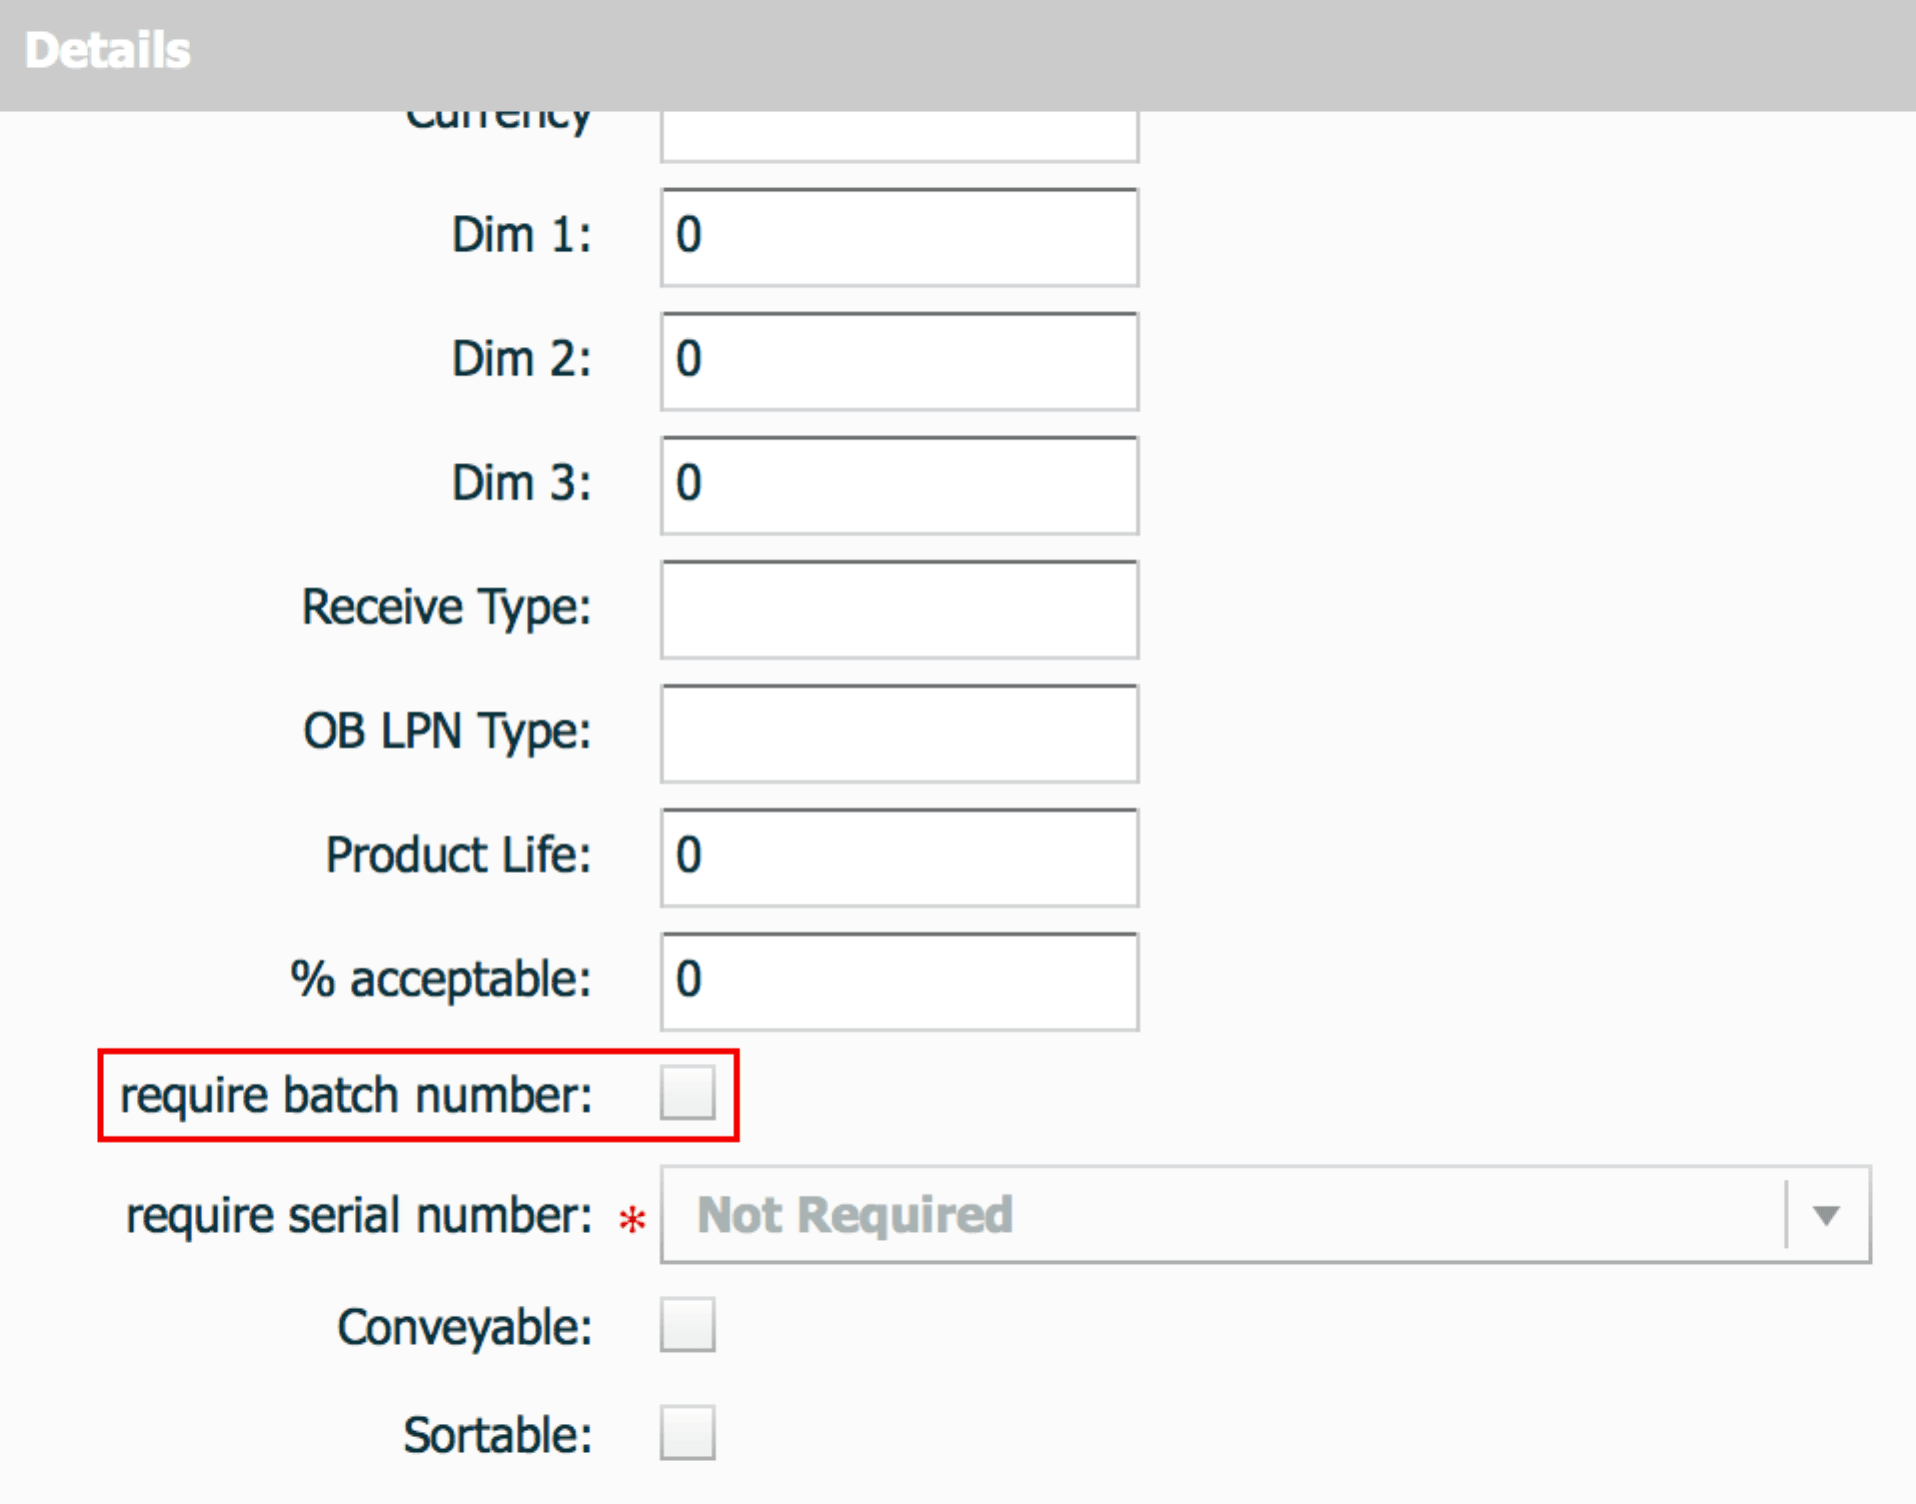This screenshot has width=1916, height=1504.
Task: Toggle the Conveyable checkbox on
Action: pyautogui.click(x=688, y=1325)
